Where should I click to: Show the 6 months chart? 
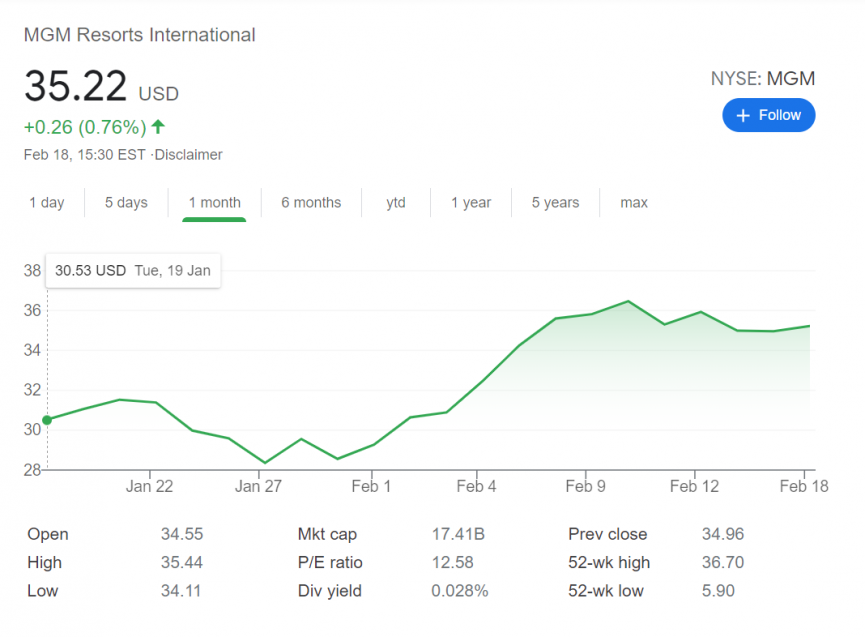coord(310,202)
